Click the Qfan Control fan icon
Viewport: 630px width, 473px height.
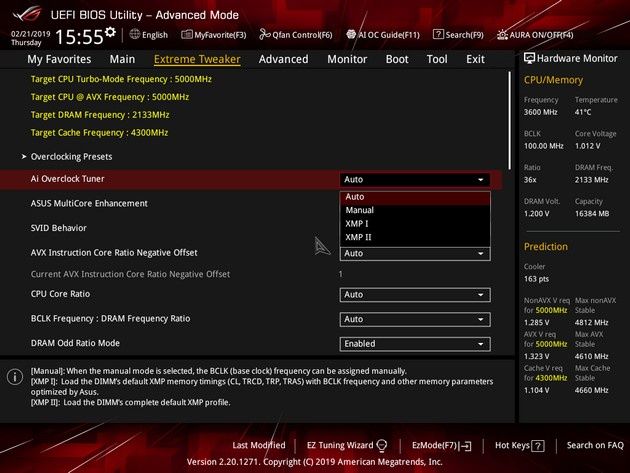(x=264, y=35)
